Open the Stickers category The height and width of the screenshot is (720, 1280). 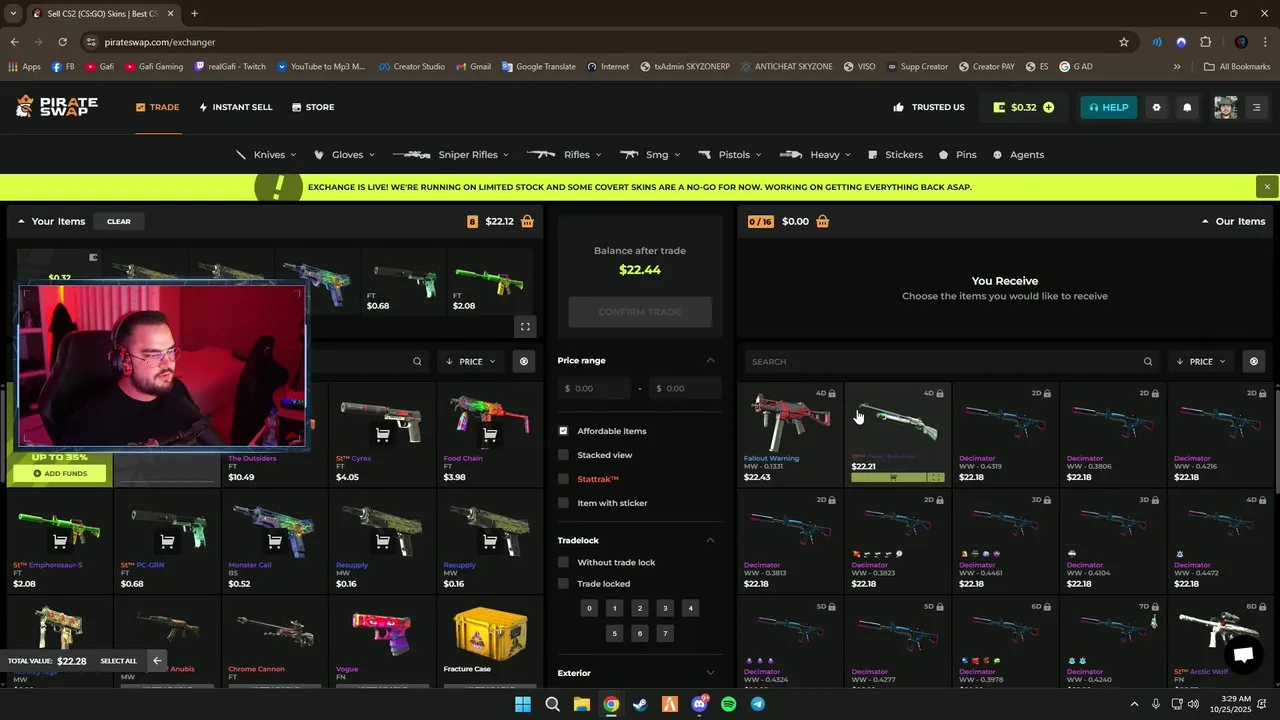(896, 155)
